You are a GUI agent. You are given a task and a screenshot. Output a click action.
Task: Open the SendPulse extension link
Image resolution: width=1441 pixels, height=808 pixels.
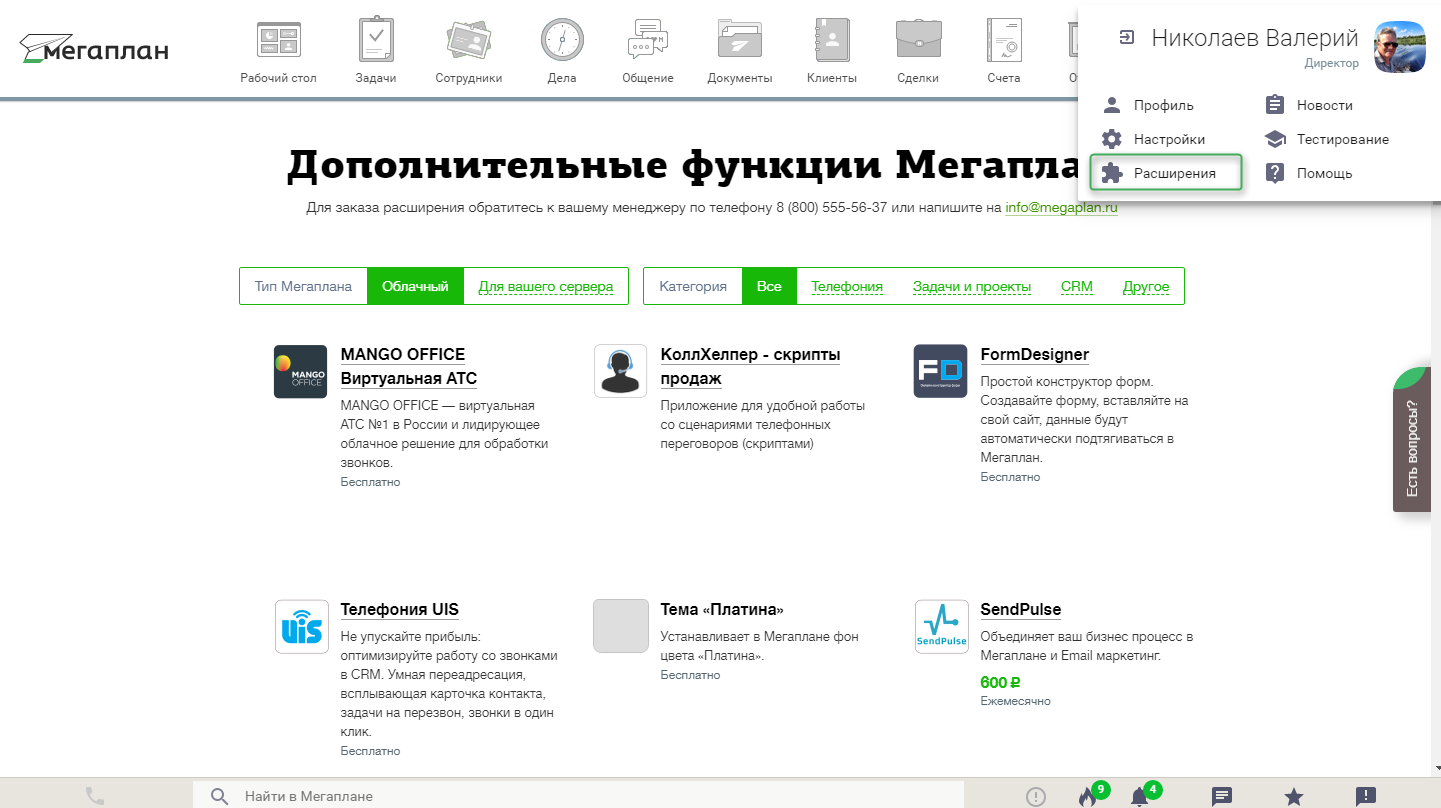pos(1021,609)
